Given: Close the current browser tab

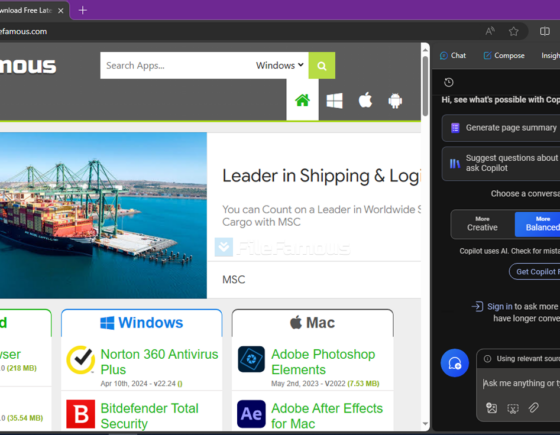Looking at the screenshot, I should (x=61, y=11).
